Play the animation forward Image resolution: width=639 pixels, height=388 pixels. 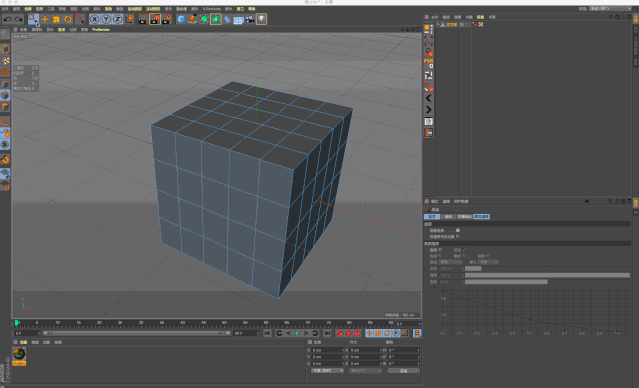pyautogui.click(x=297, y=333)
